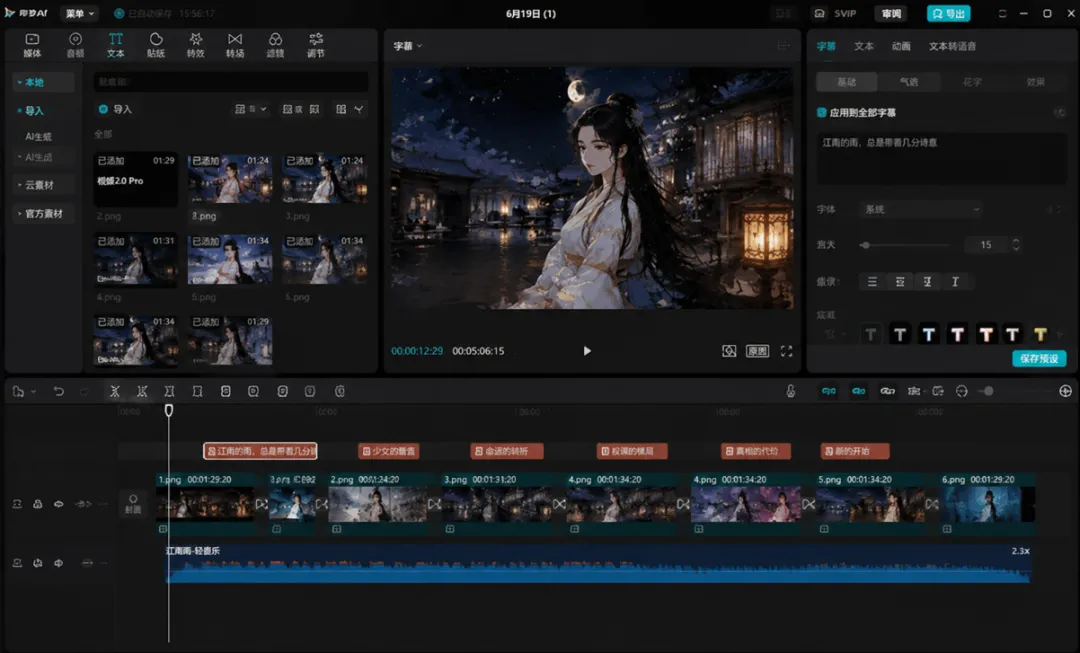The height and width of the screenshot is (653, 1080).
Task: Toggle the preview axis icon
Action: point(914,391)
